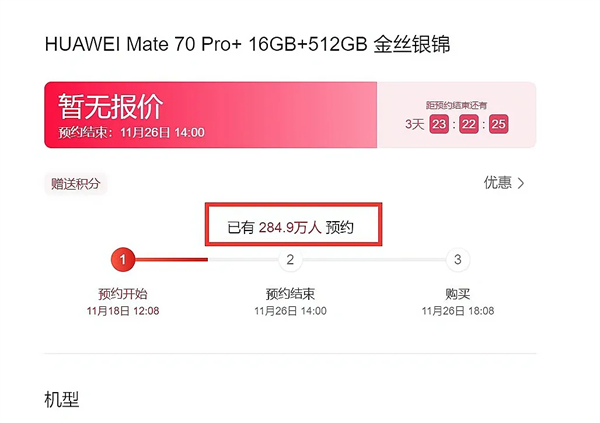Click step 3 circle marker
Screen dimensions: 600x423
pos(458,260)
